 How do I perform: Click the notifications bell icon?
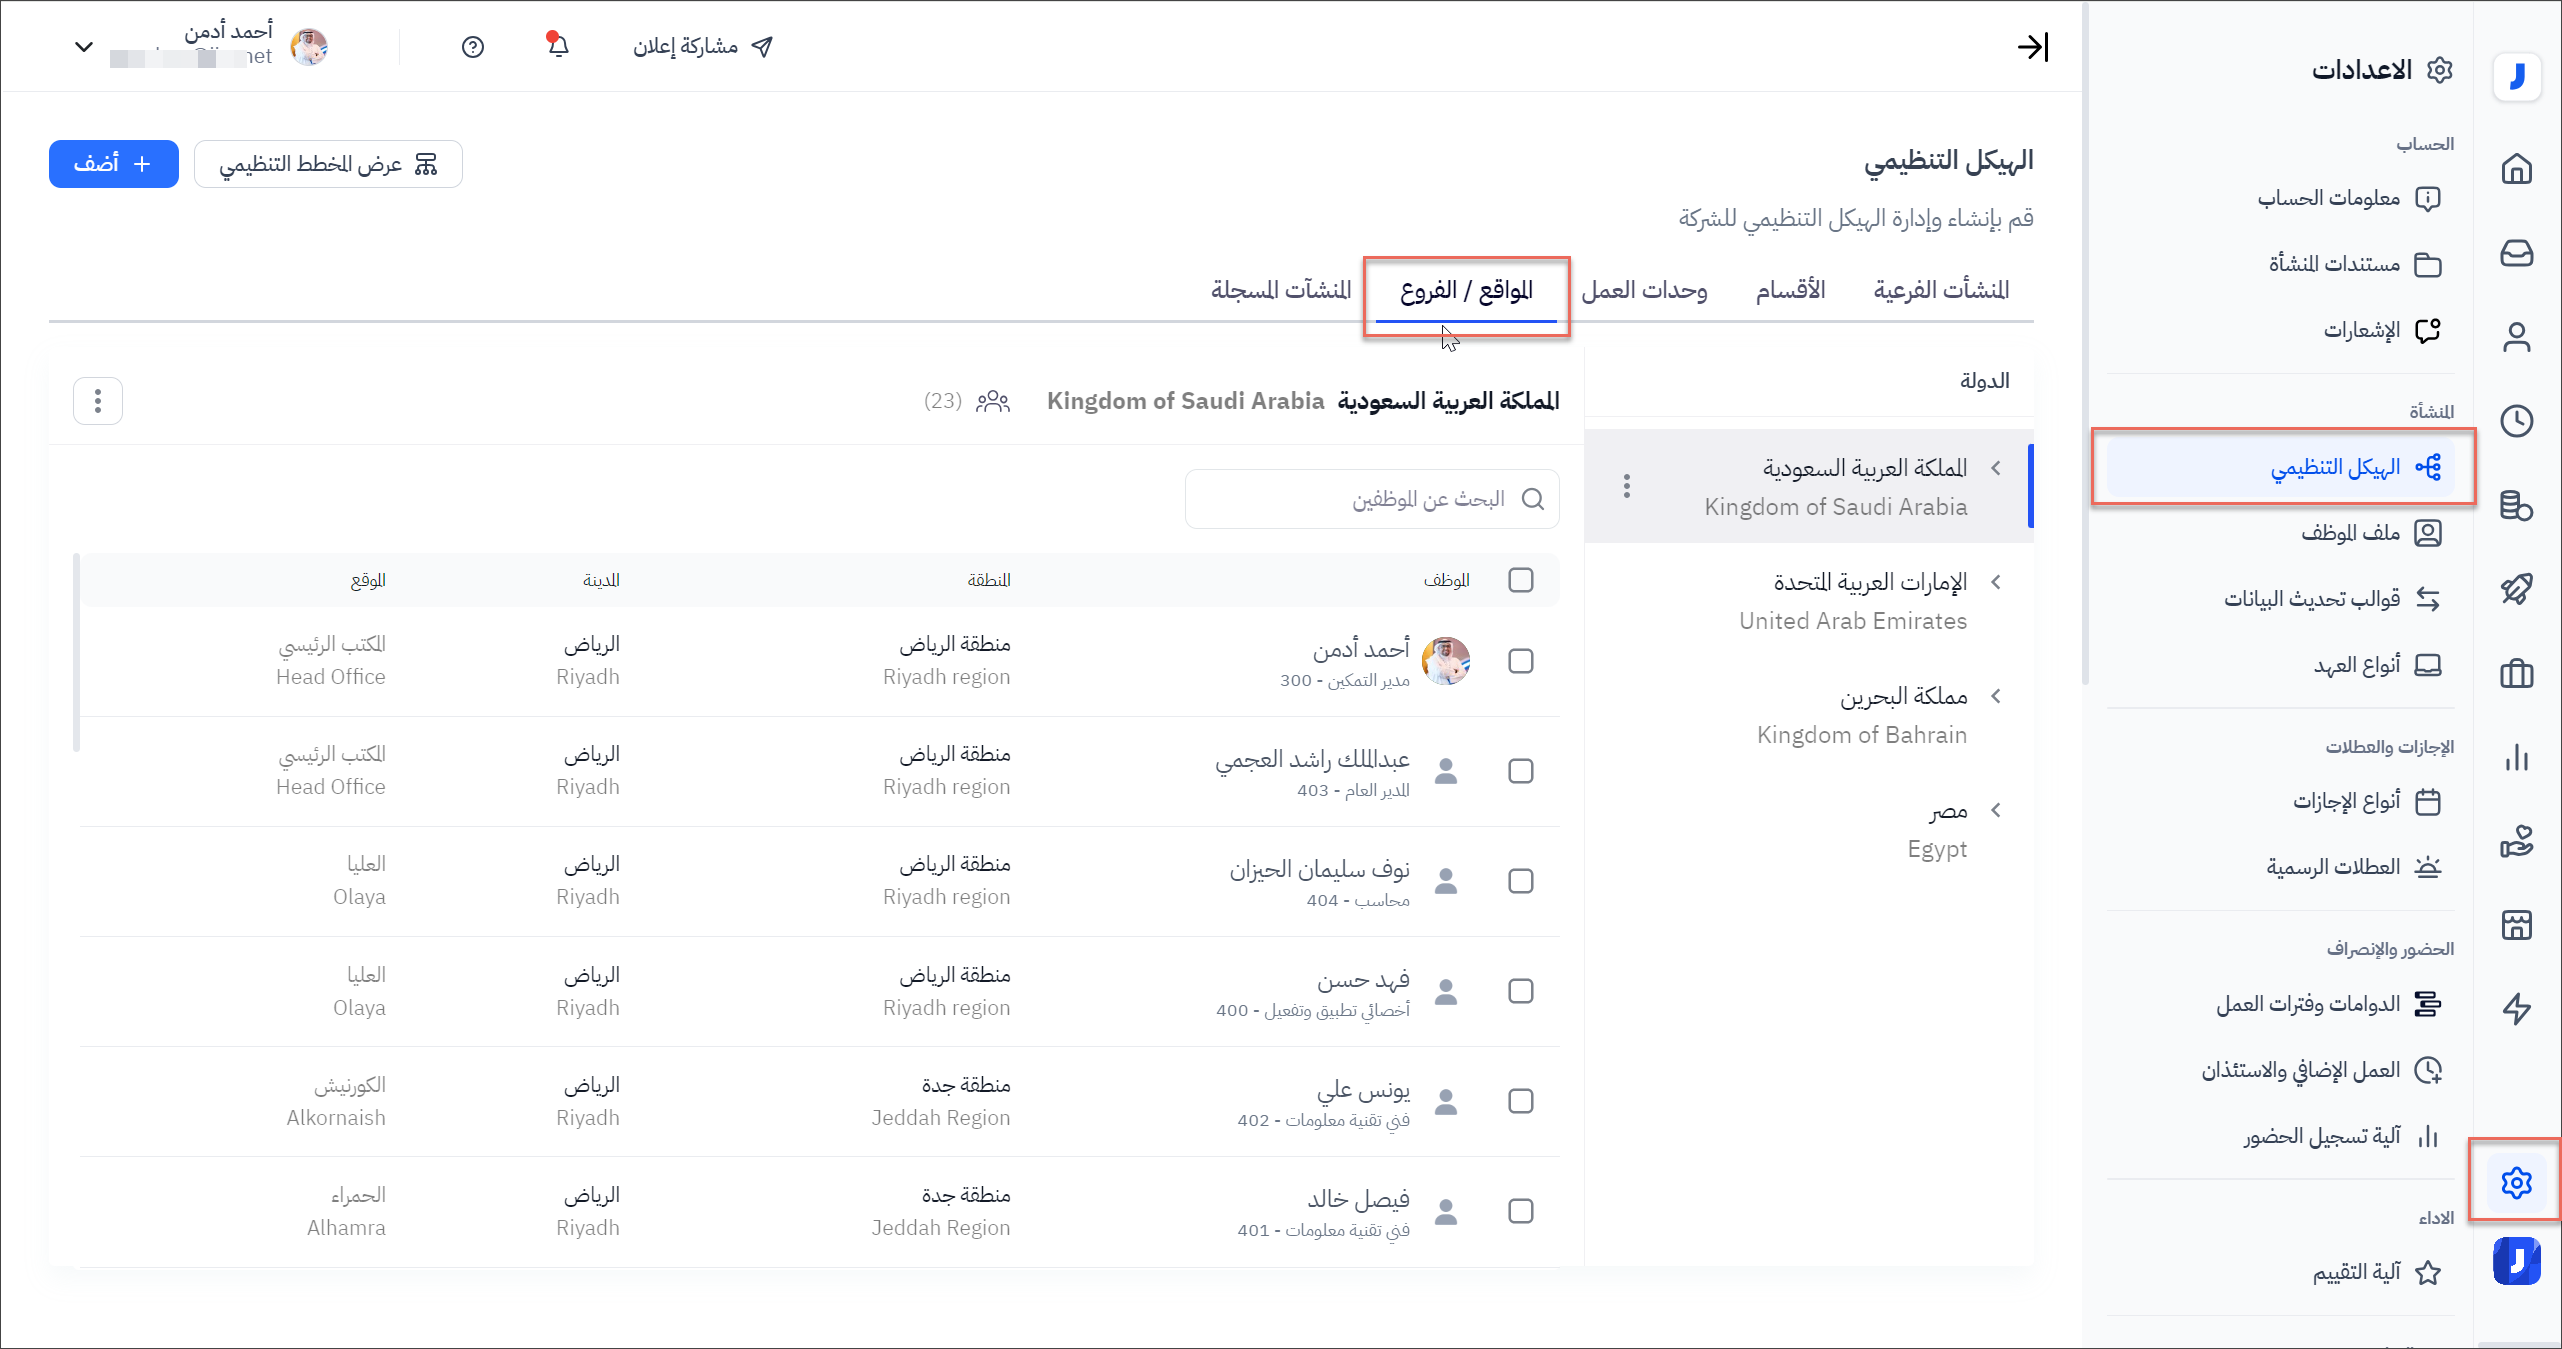(x=558, y=46)
